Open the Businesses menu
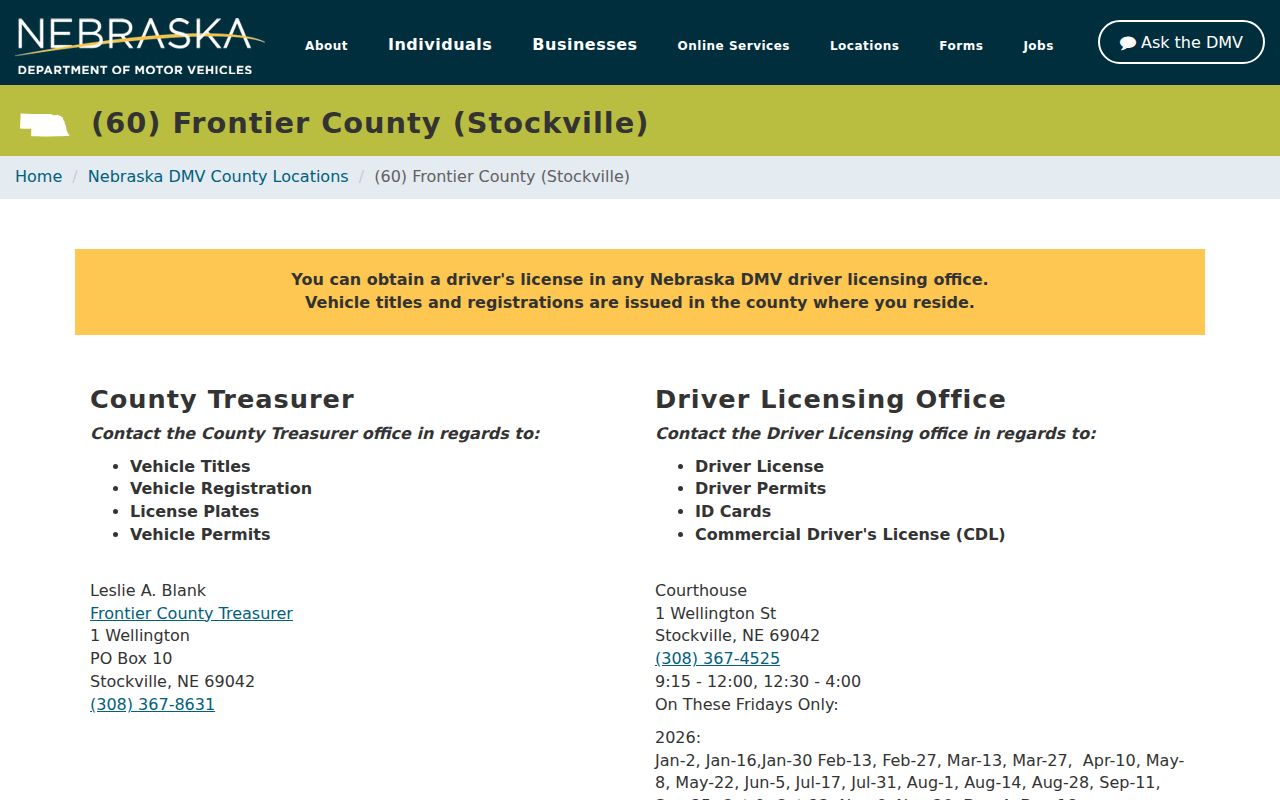Viewport: 1280px width, 800px height. point(585,45)
